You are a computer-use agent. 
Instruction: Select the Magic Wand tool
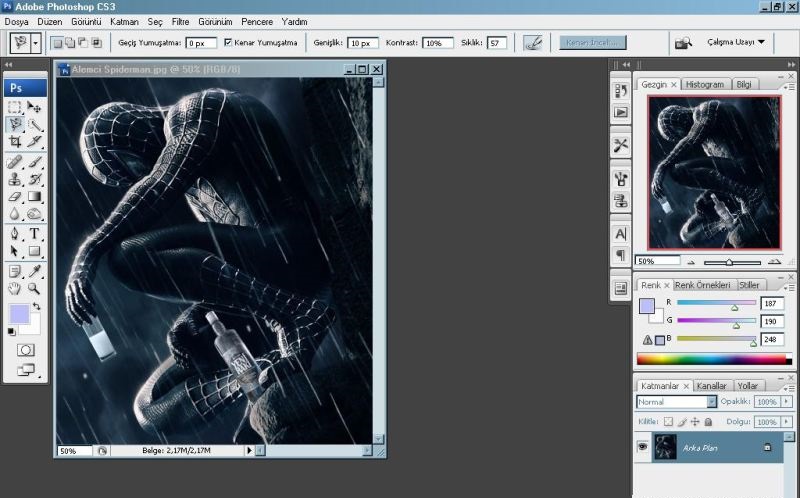pos(34,124)
